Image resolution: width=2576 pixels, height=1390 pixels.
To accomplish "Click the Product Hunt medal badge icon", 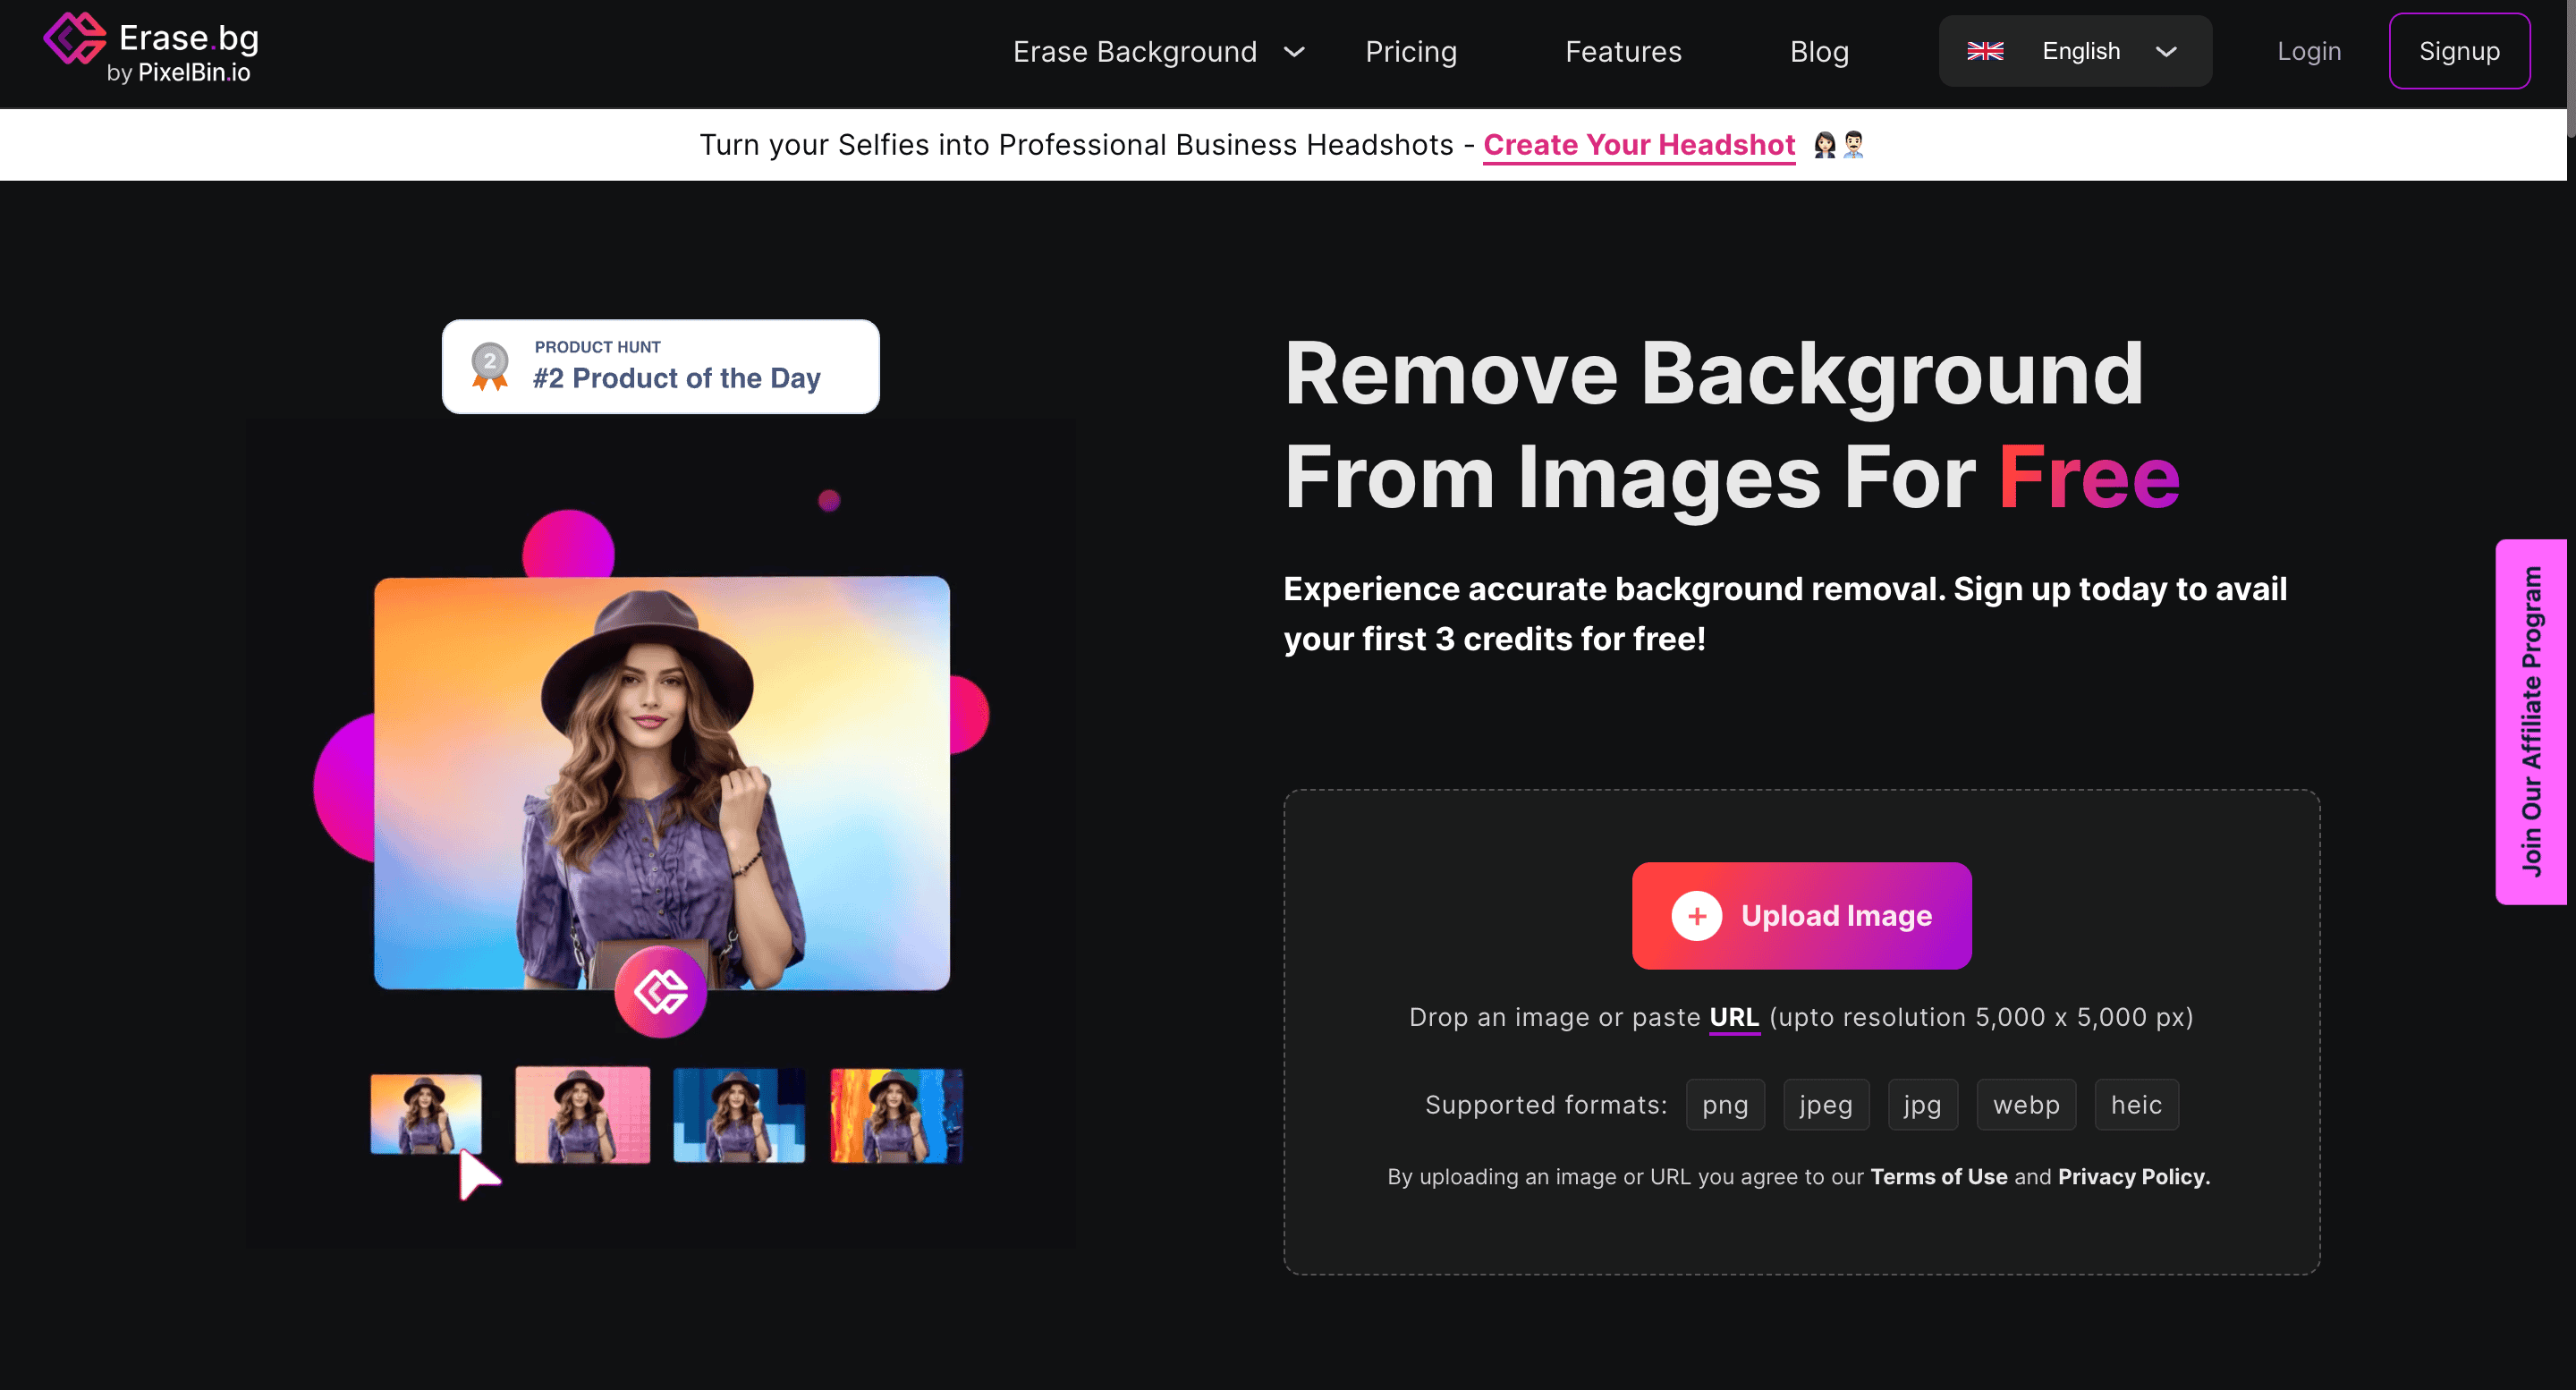I will coord(489,366).
